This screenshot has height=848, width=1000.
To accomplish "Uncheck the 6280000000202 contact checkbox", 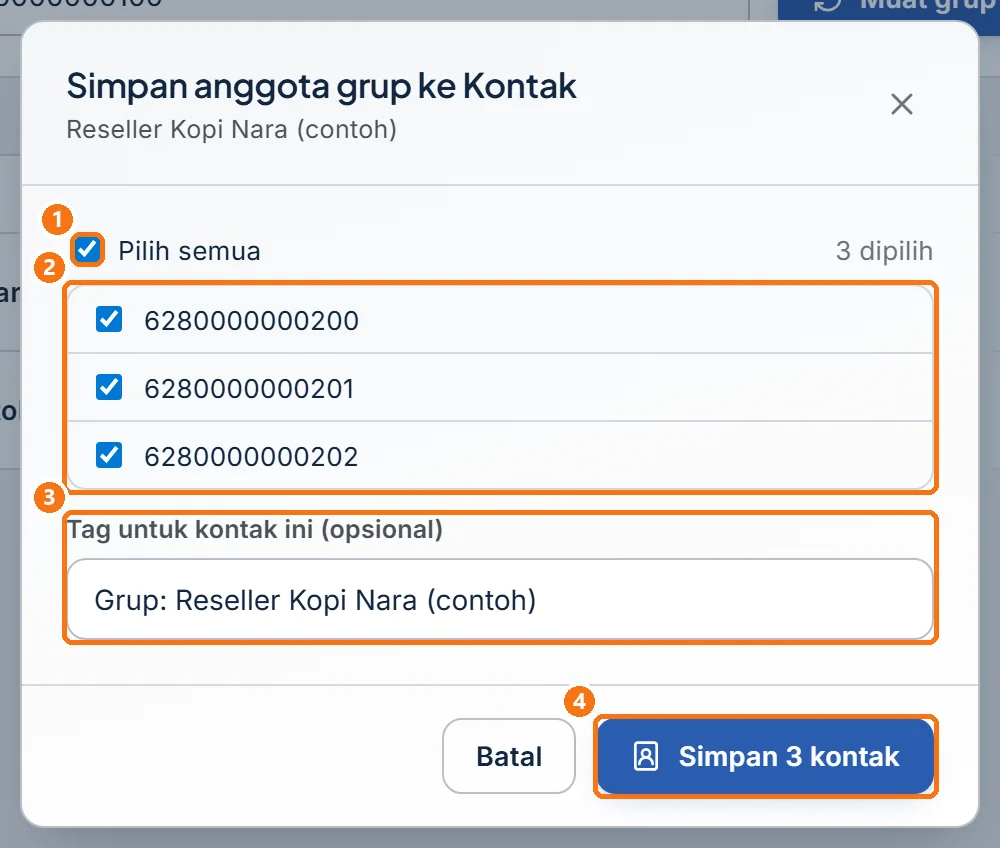I will (109, 455).
